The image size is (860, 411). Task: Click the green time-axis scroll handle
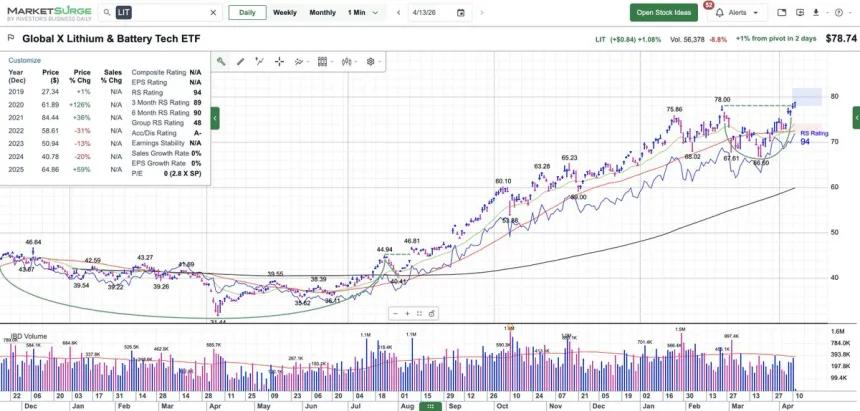pyautogui.click(x=431, y=407)
